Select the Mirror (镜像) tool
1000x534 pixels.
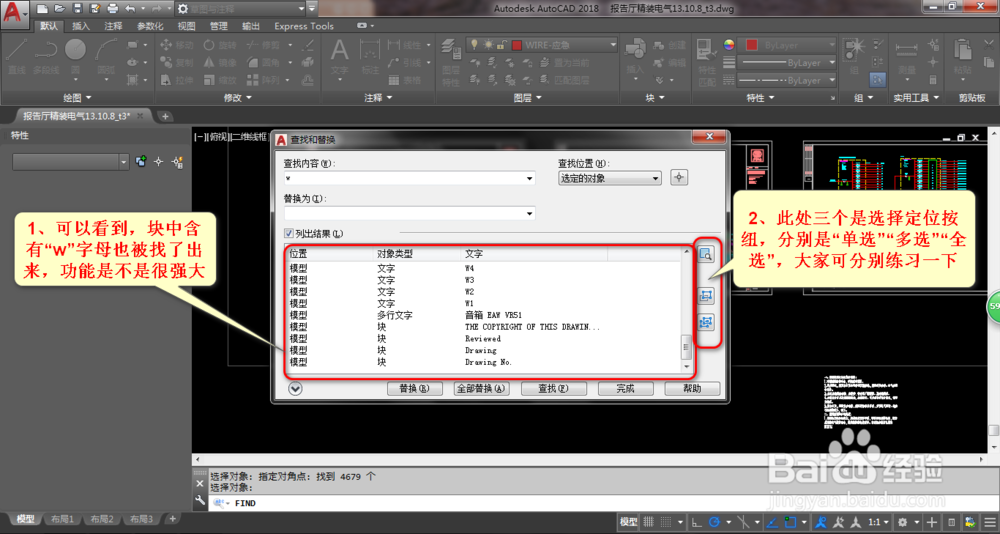click(219, 63)
